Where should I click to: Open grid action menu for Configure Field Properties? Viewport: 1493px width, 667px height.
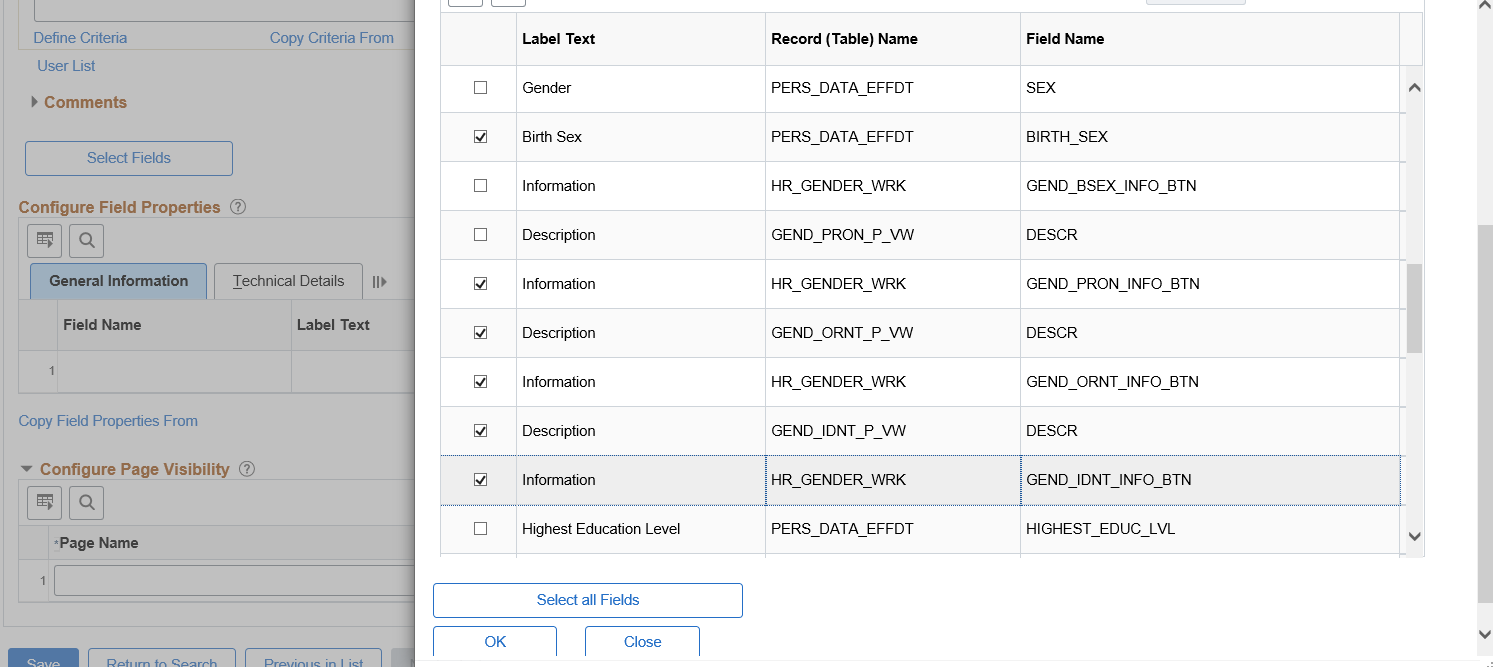pyautogui.click(x=45, y=240)
